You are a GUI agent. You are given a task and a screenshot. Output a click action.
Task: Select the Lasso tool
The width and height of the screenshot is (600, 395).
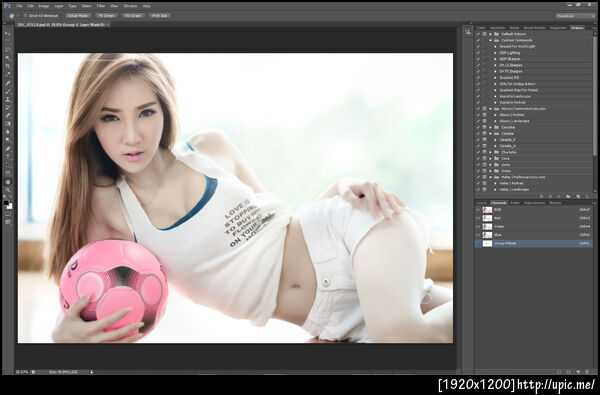coord(8,50)
